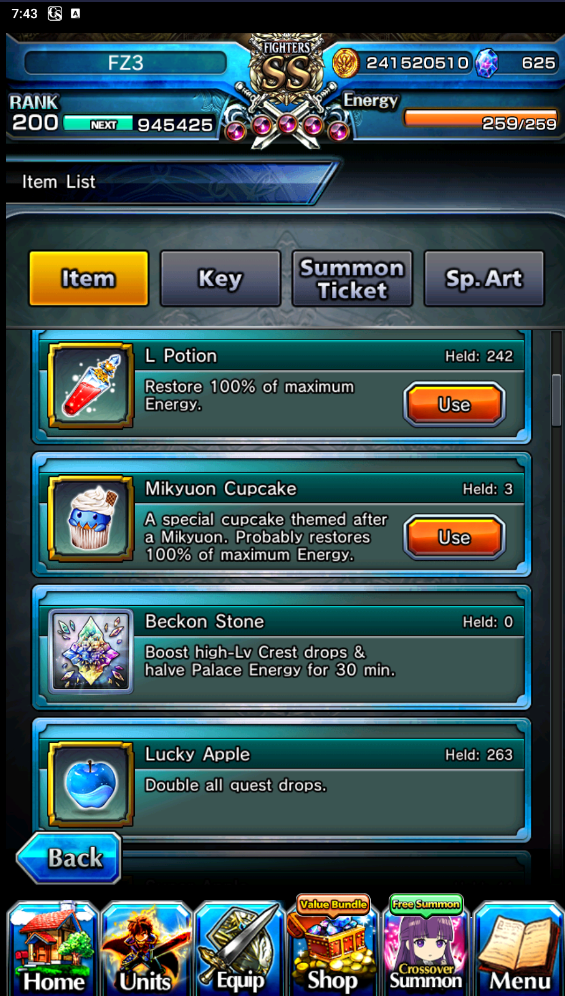
Task: Open the Units screen
Action: [x=146, y=948]
